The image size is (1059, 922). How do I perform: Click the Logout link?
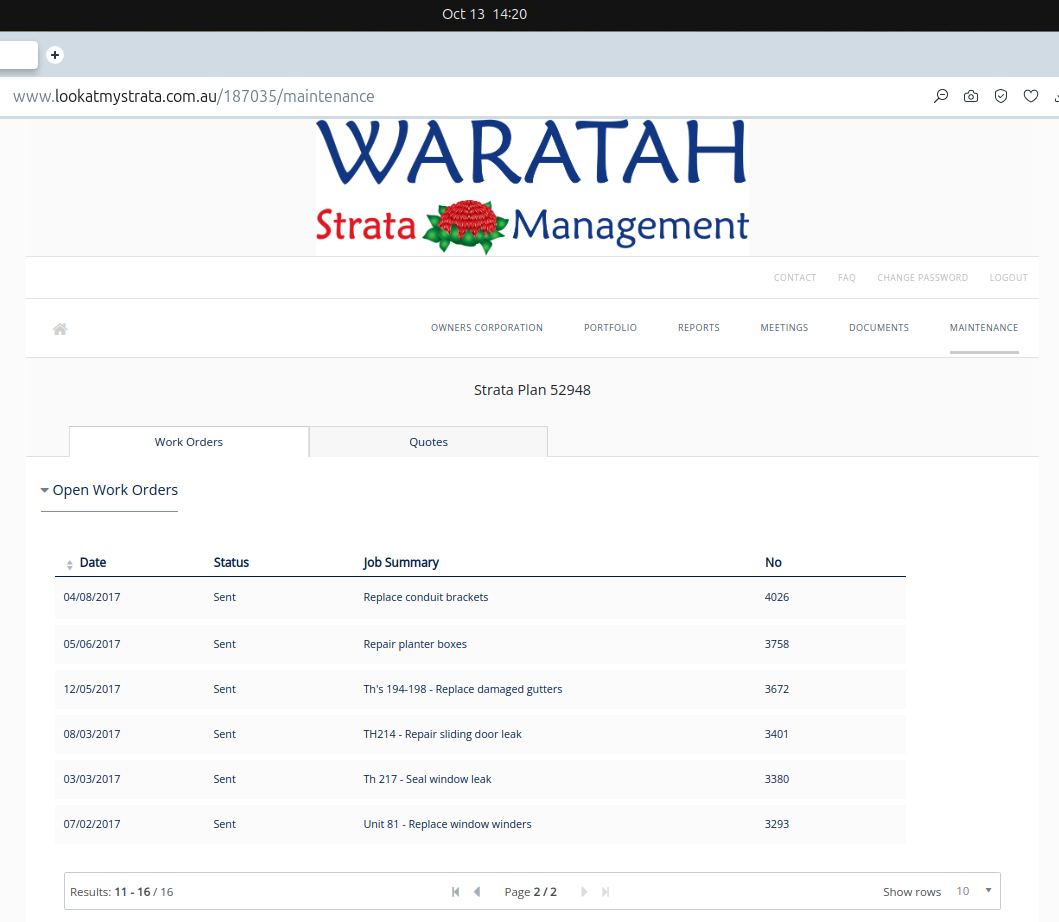click(x=1008, y=278)
